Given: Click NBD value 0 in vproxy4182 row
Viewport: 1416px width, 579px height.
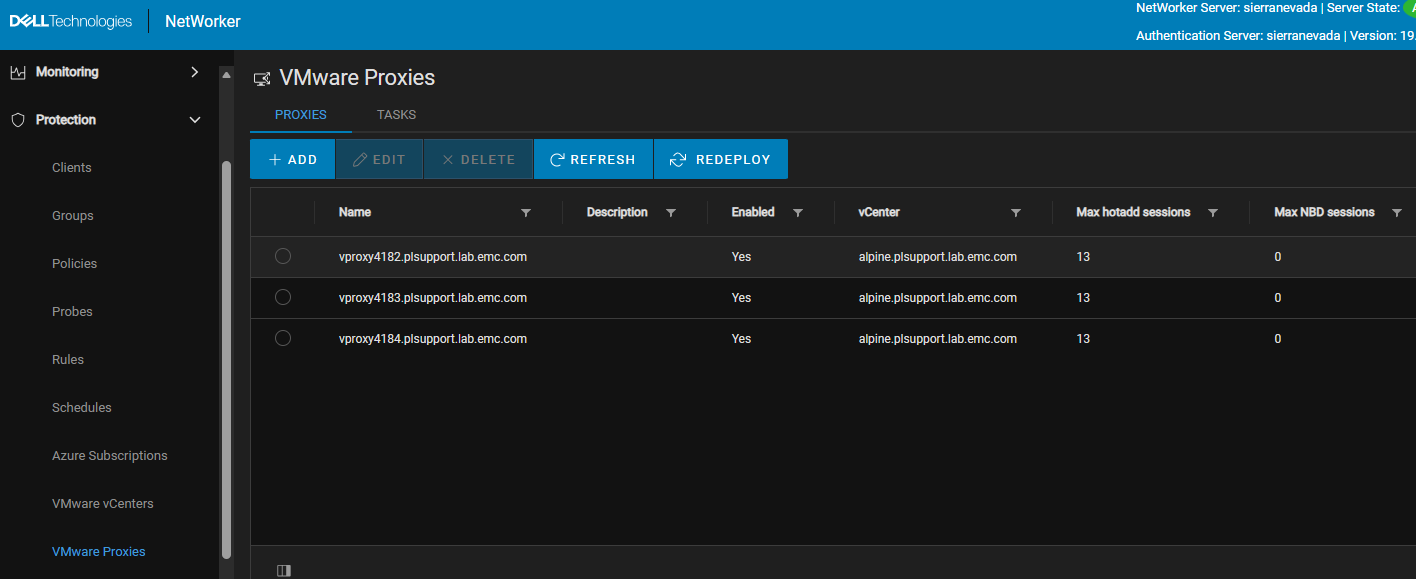Looking at the screenshot, I should 1278,257.
